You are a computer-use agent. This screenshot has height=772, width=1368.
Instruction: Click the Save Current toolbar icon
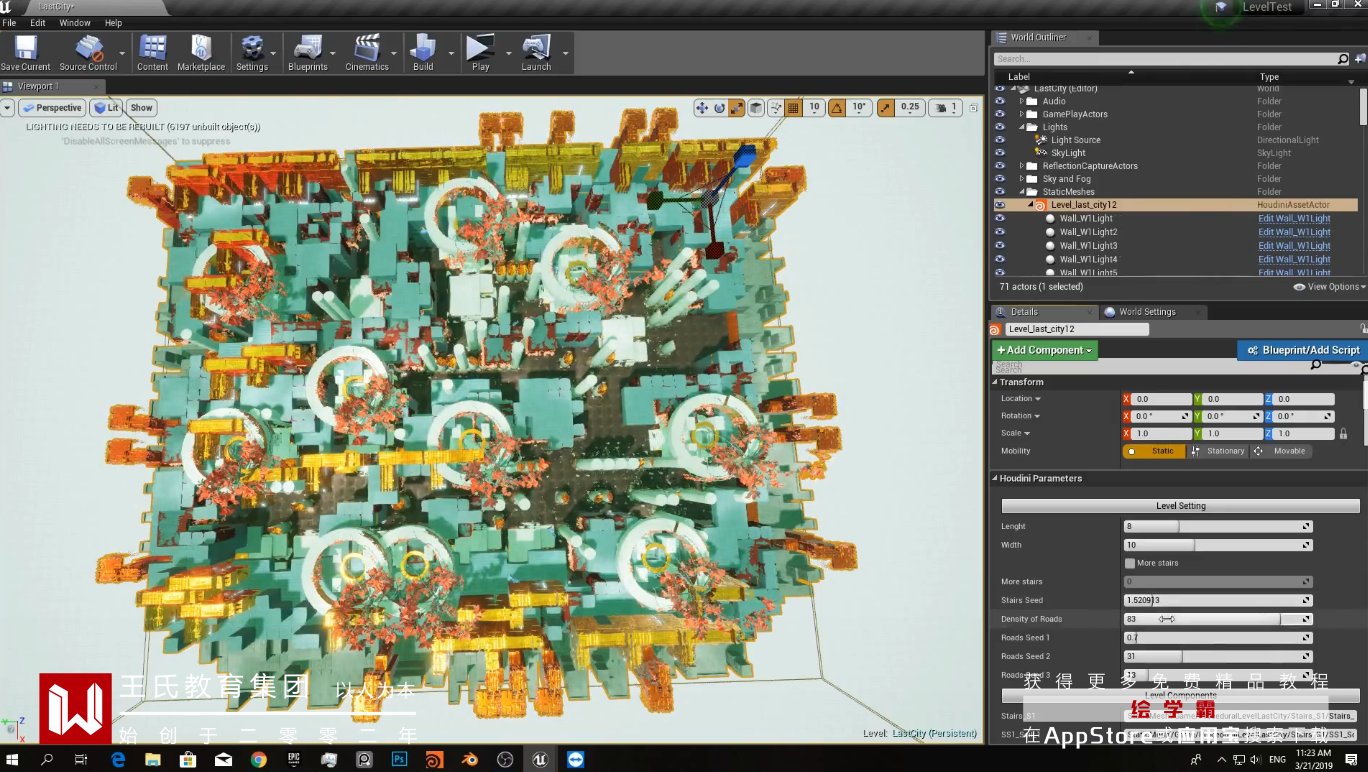coord(26,49)
